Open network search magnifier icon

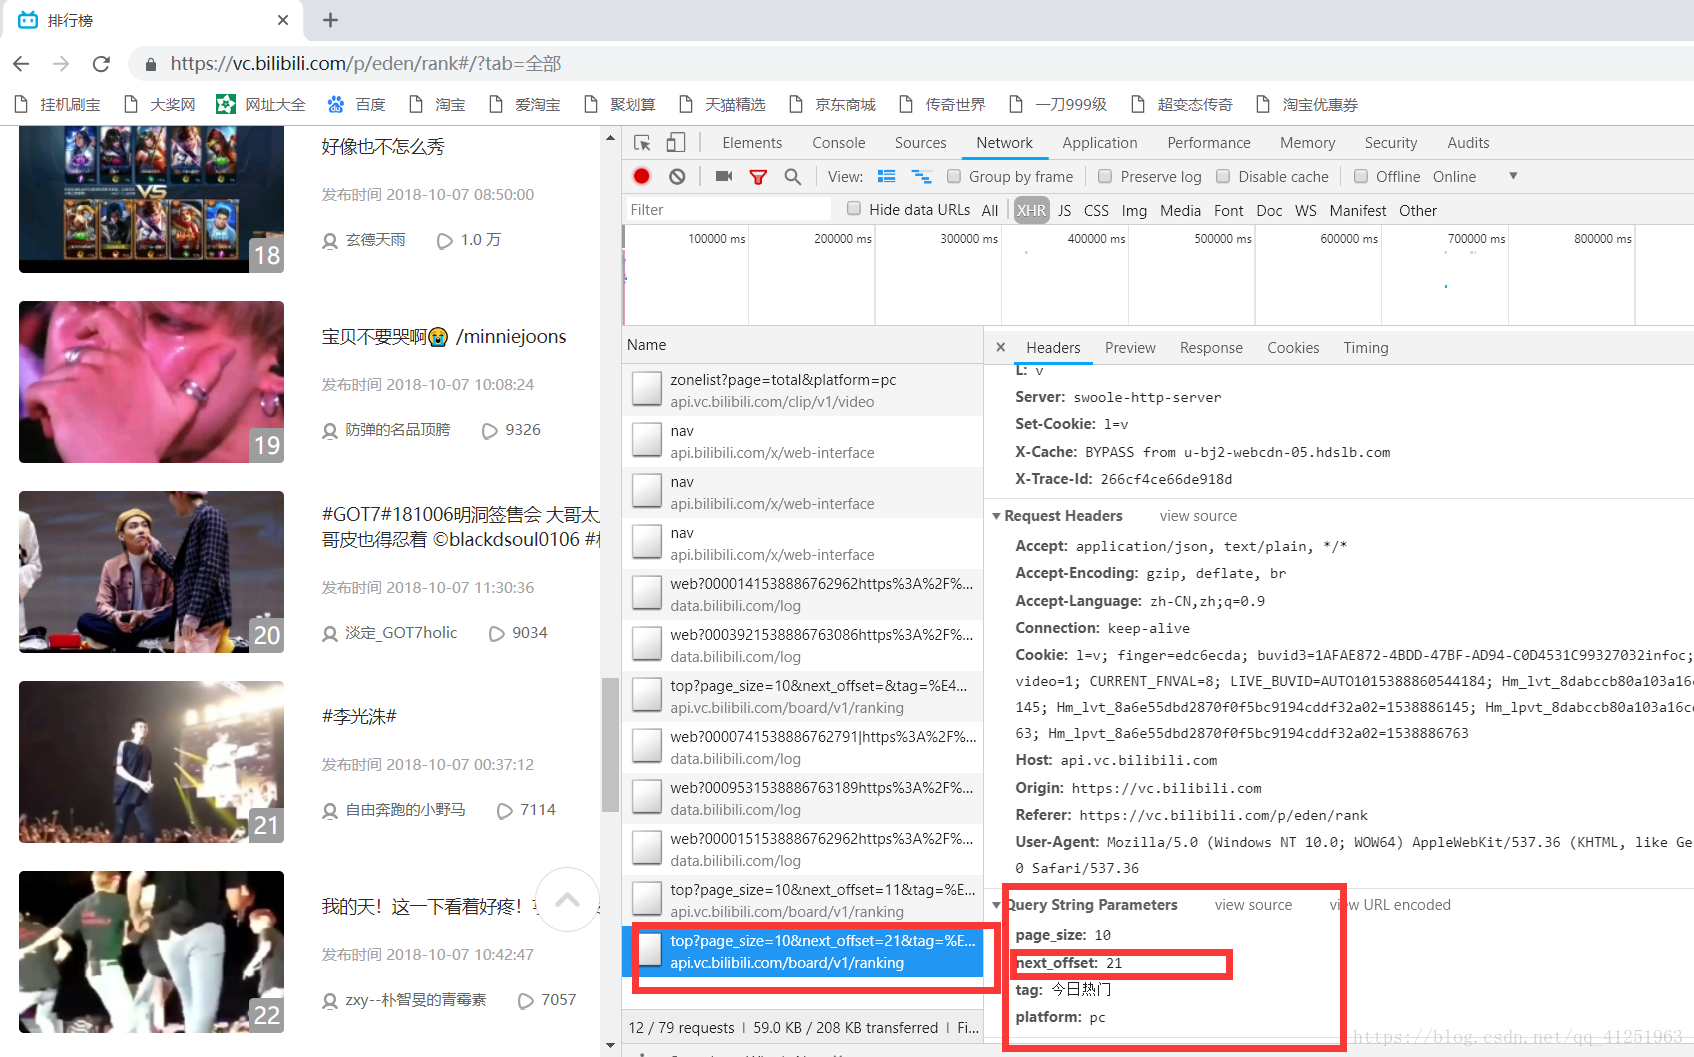792,177
